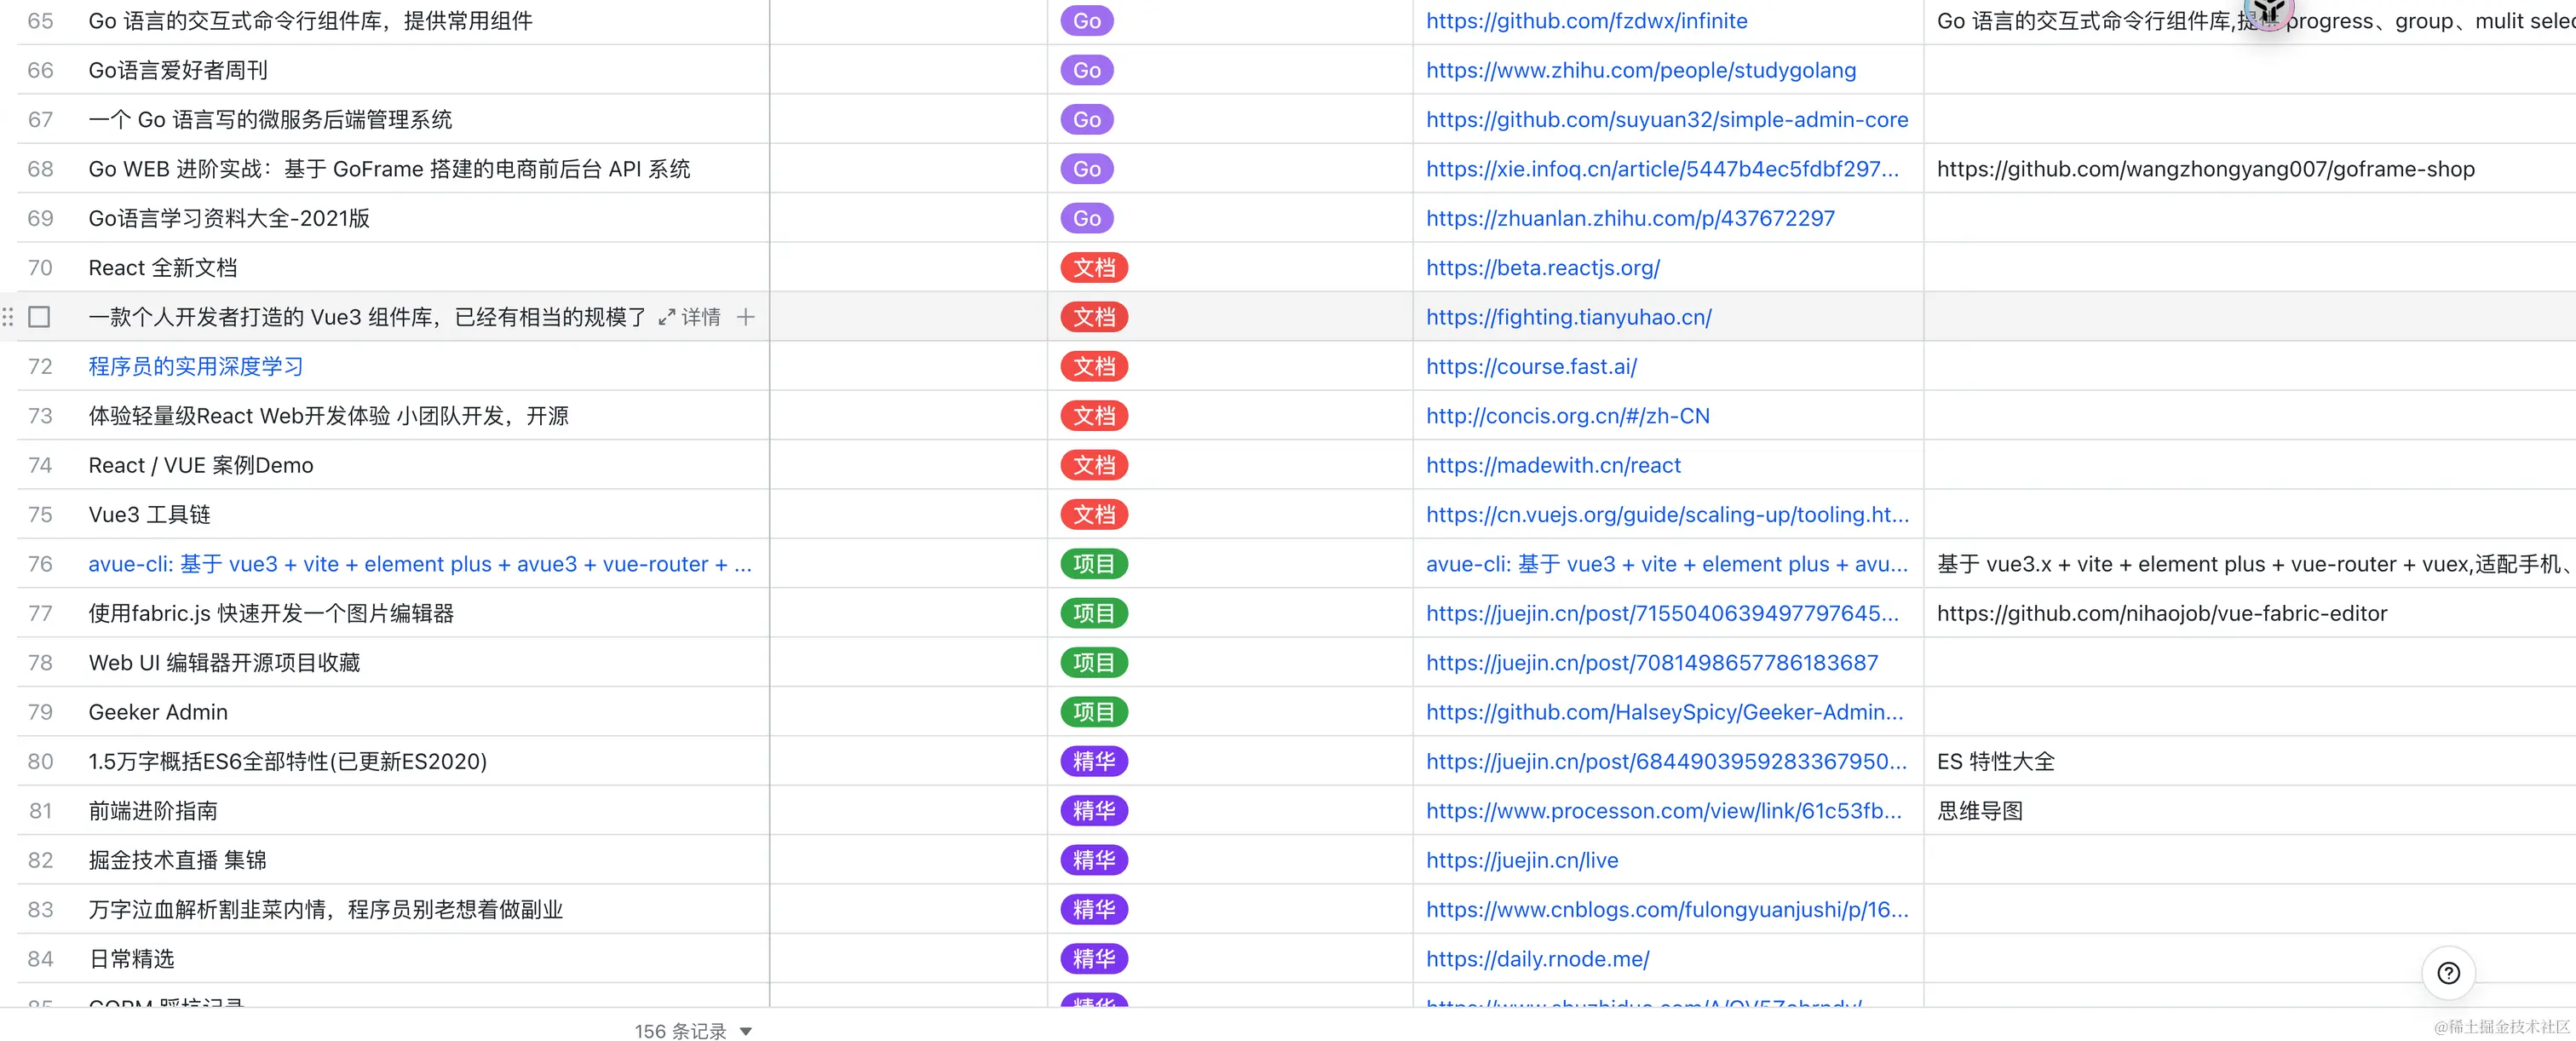Open the zhihu studygolang profile link

coord(1640,70)
